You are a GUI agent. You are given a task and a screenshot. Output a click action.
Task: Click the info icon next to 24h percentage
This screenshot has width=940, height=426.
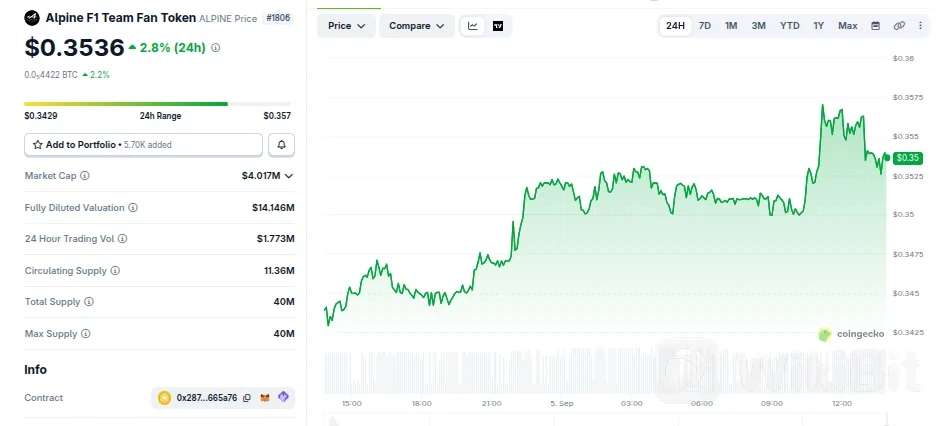pyautogui.click(x=216, y=47)
